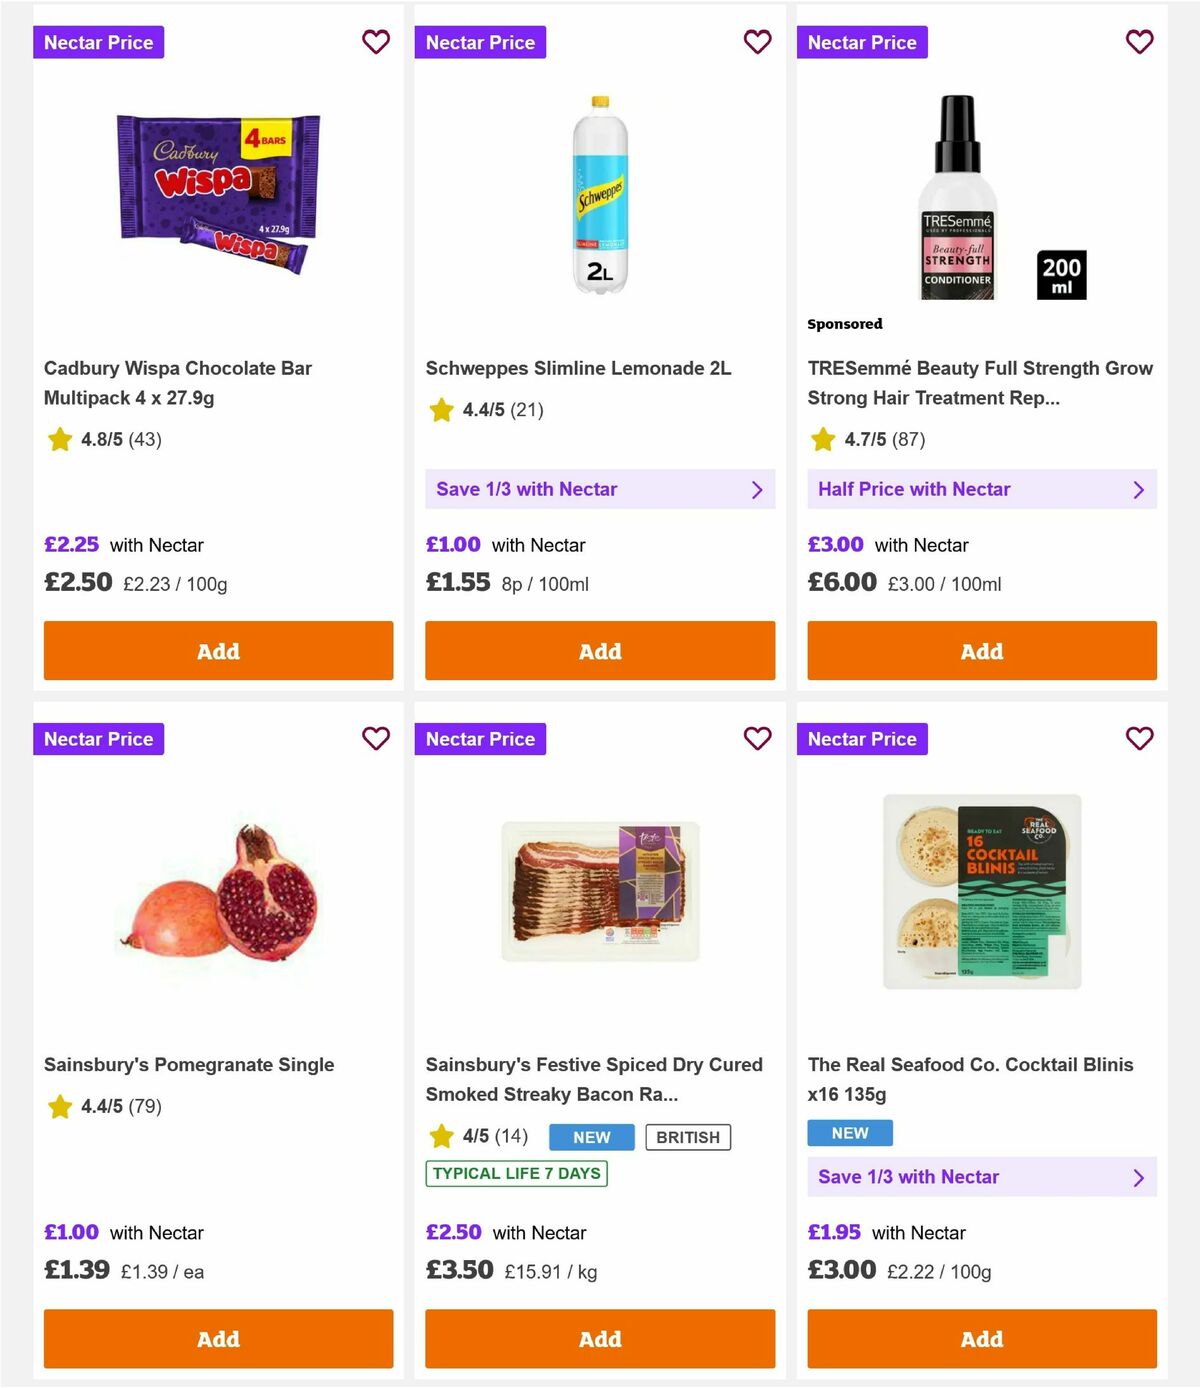Click the heart icon on the TRESemmé conditioner
The height and width of the screenshot is (1388, 1200).
[x=1139, y=42]
